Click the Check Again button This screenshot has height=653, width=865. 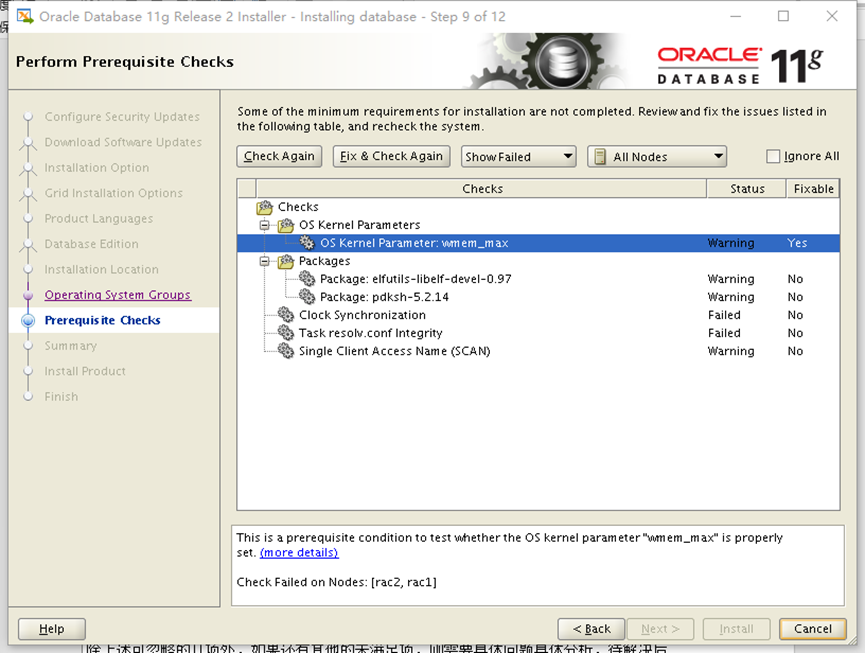pos(279,157)
